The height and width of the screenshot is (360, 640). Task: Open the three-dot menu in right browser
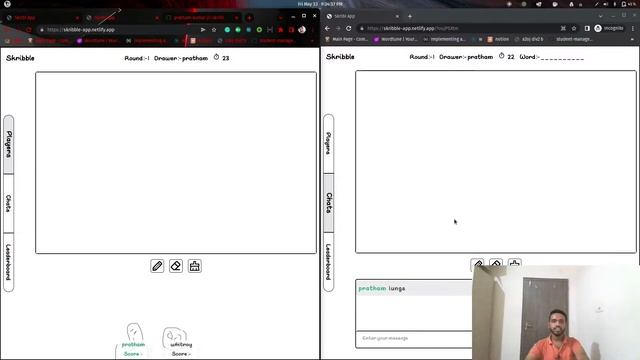coord(633,28)
